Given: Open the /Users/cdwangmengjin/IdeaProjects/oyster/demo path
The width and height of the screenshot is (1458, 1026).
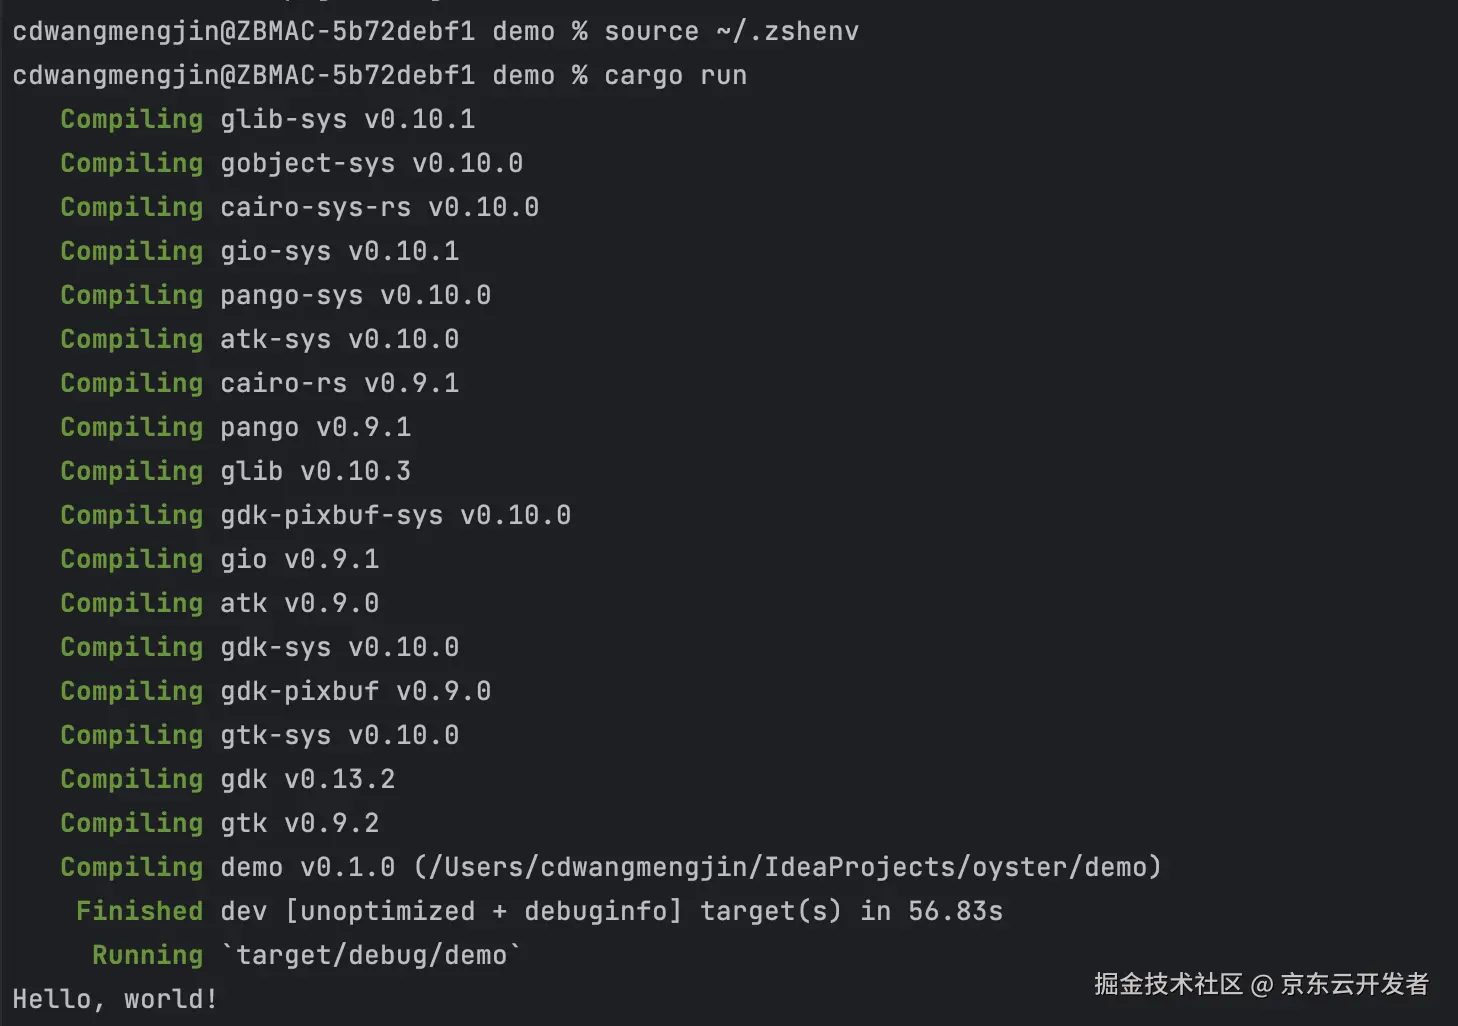Looking at the screenshot, I should click(x=787, y=867).
